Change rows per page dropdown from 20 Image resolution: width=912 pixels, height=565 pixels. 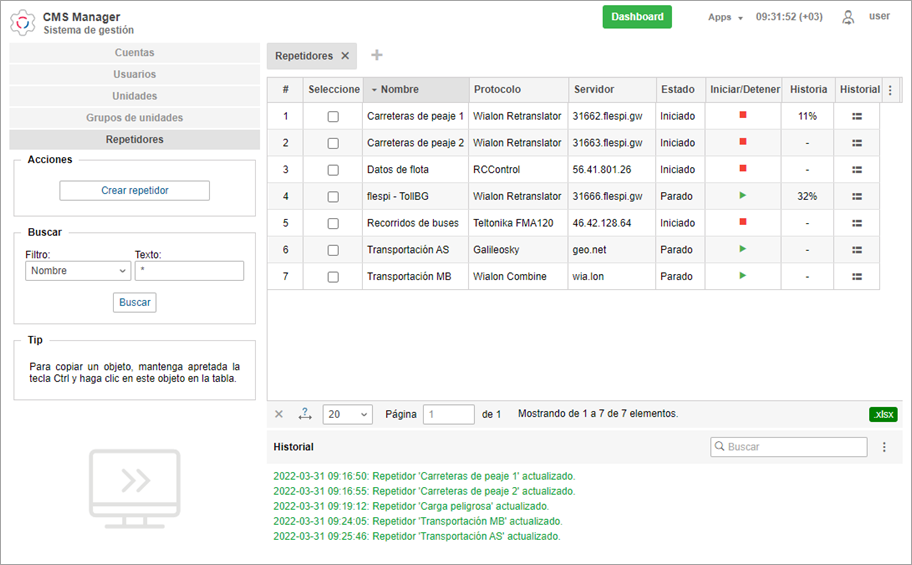(x=348, y=414)
